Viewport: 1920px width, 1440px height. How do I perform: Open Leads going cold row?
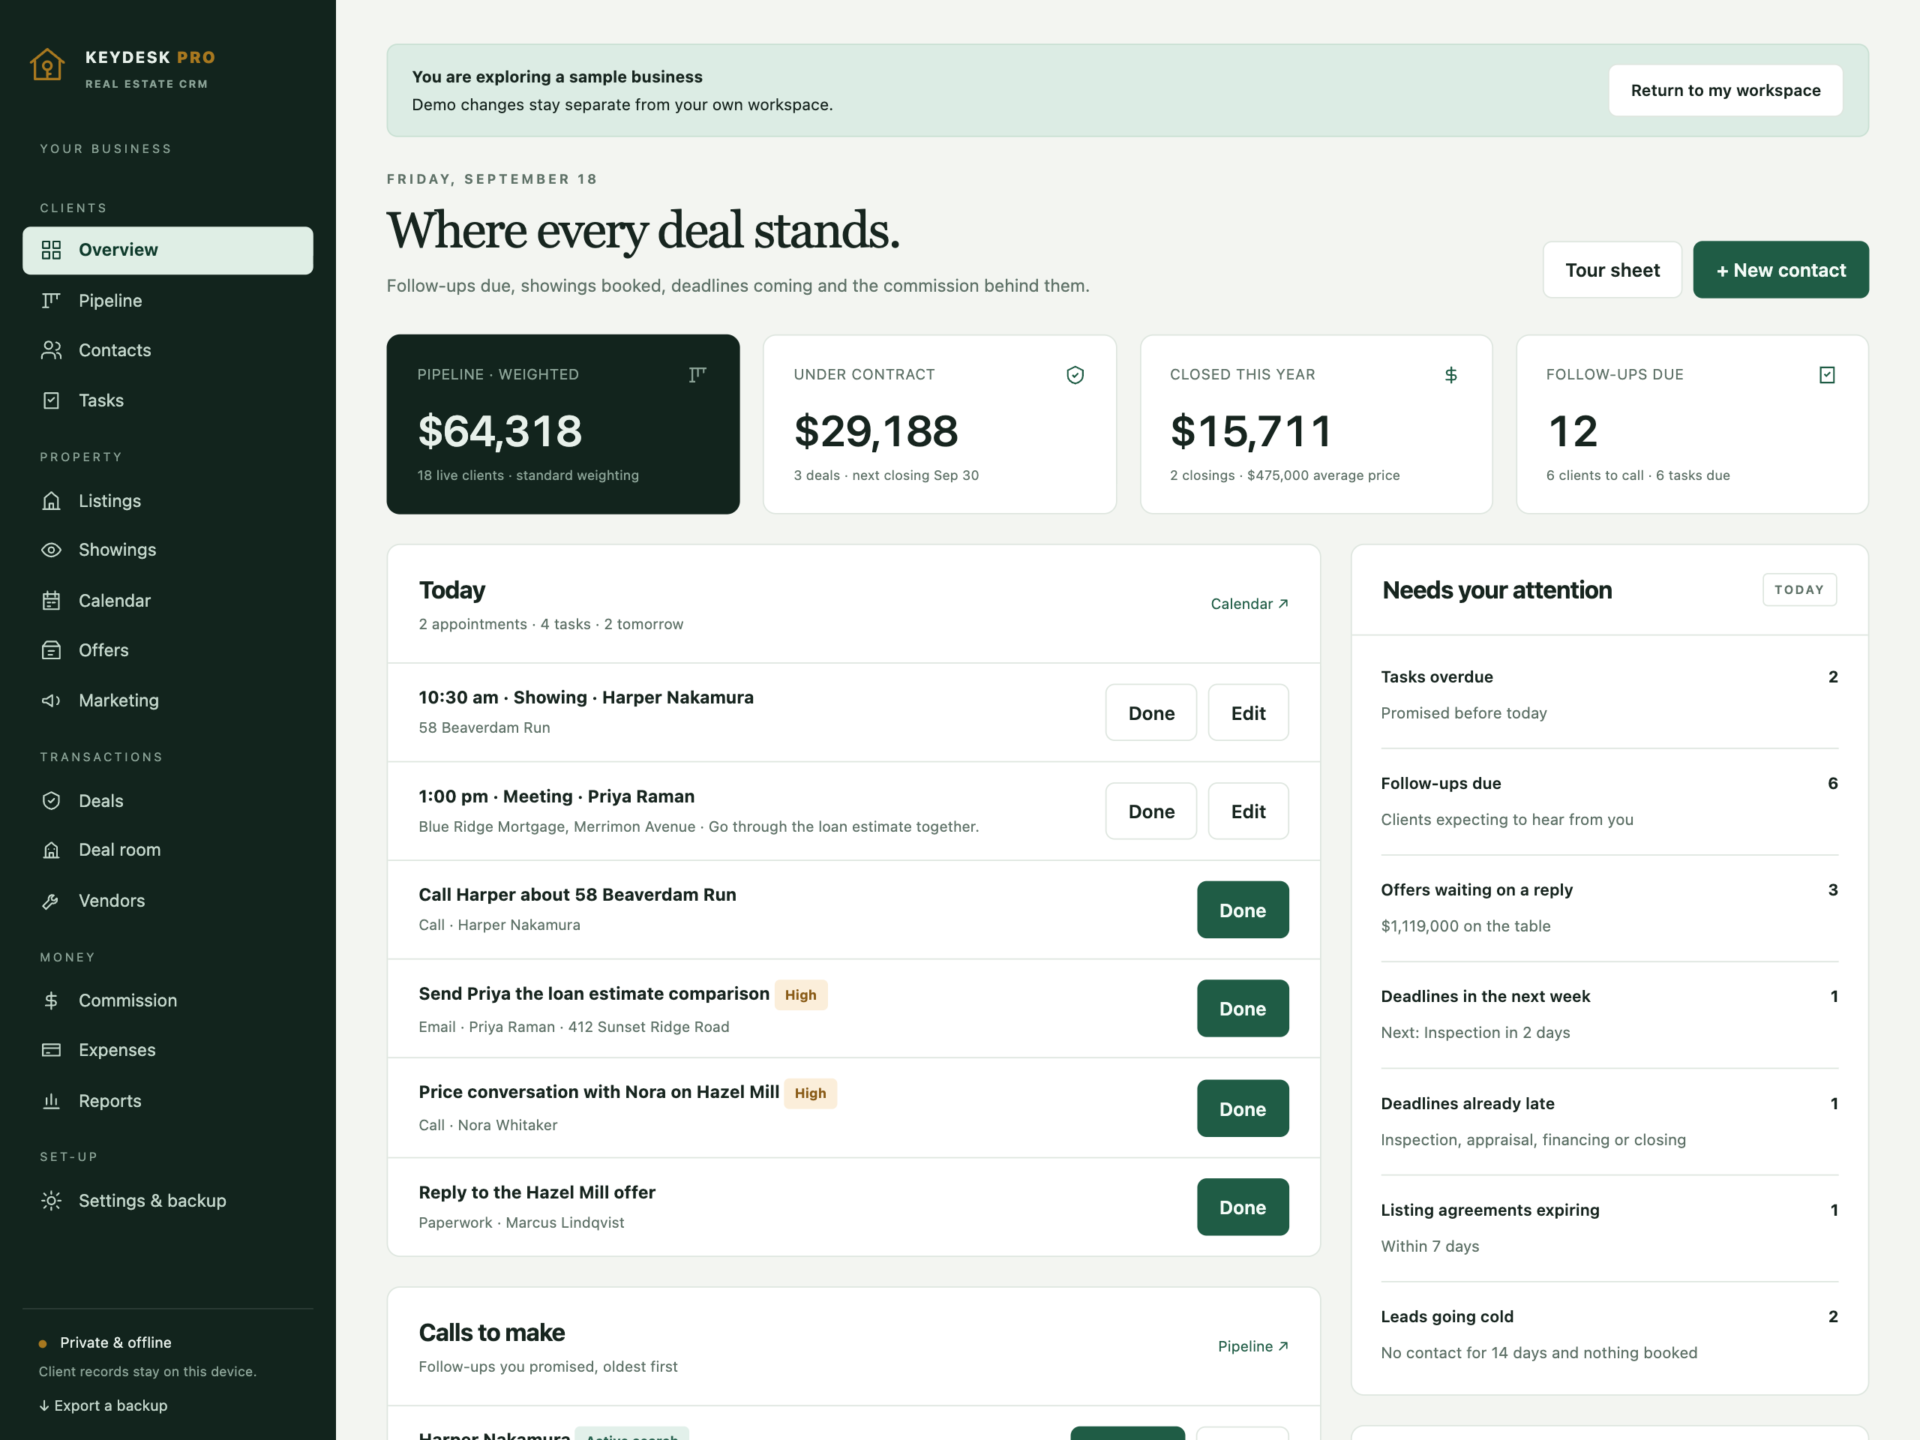pos(1609,1335)
